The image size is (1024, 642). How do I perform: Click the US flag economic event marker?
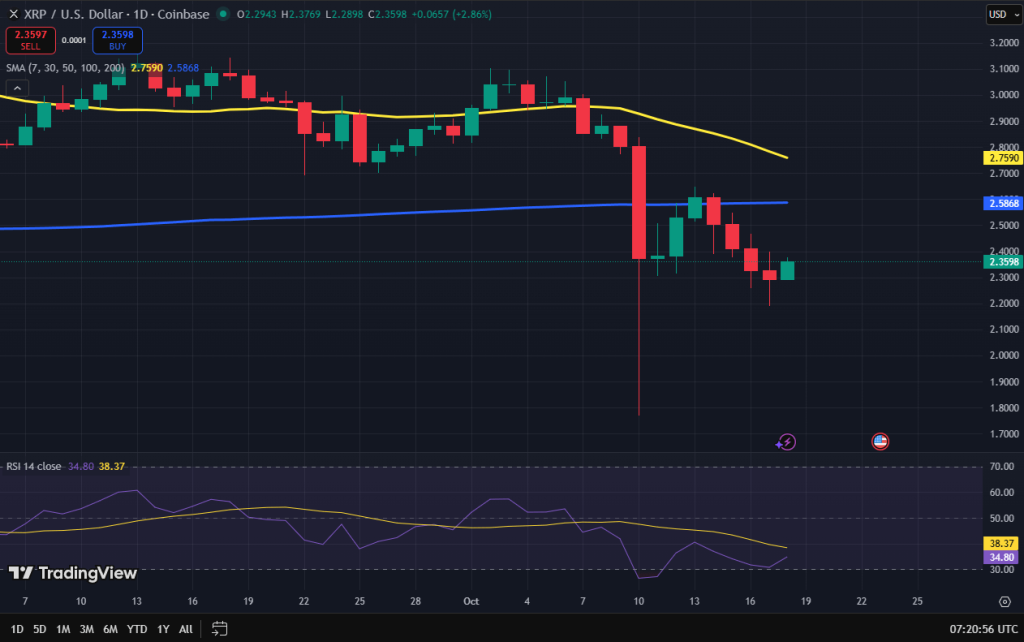pyautogui.click(x=880, y=441)
